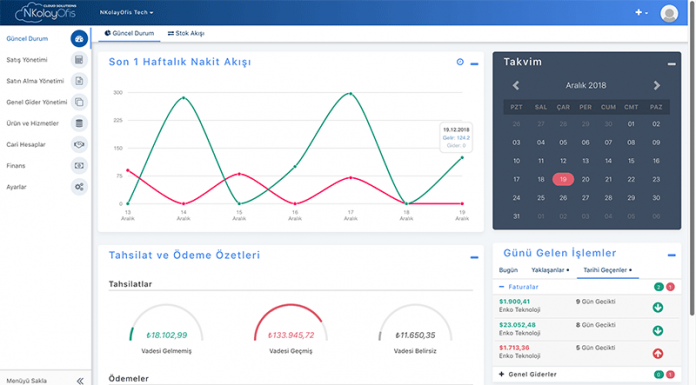Screen dimensions: 696x385
Task: Open the Finans money icon
Action: (x=79, y=166)
